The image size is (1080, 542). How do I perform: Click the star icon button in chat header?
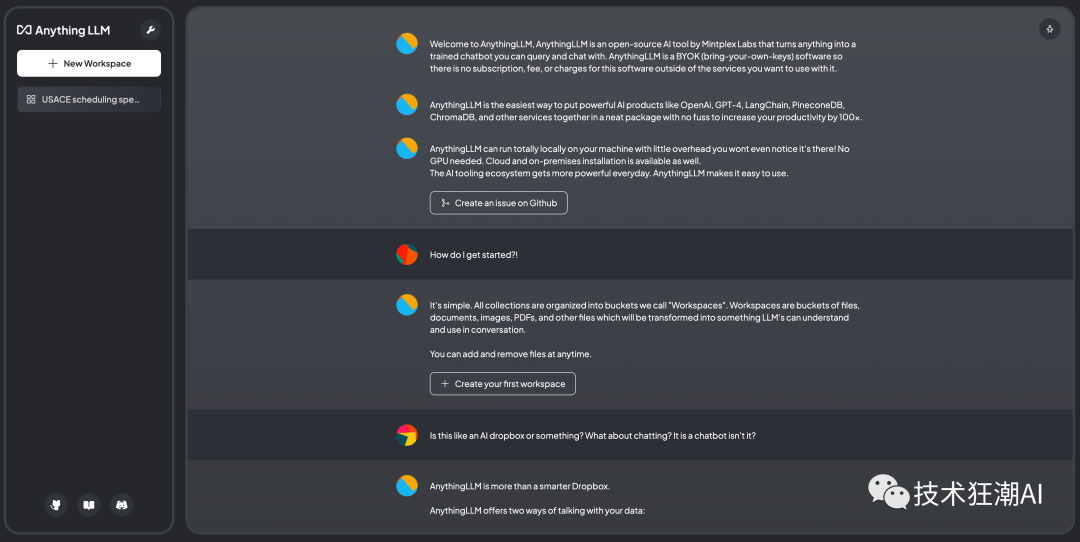pyautogui.click(x=1049, y=29)
